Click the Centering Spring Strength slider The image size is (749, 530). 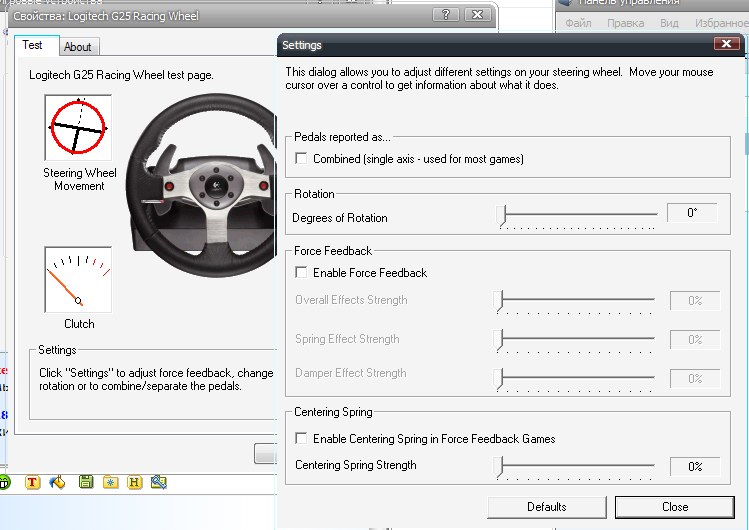575,467
